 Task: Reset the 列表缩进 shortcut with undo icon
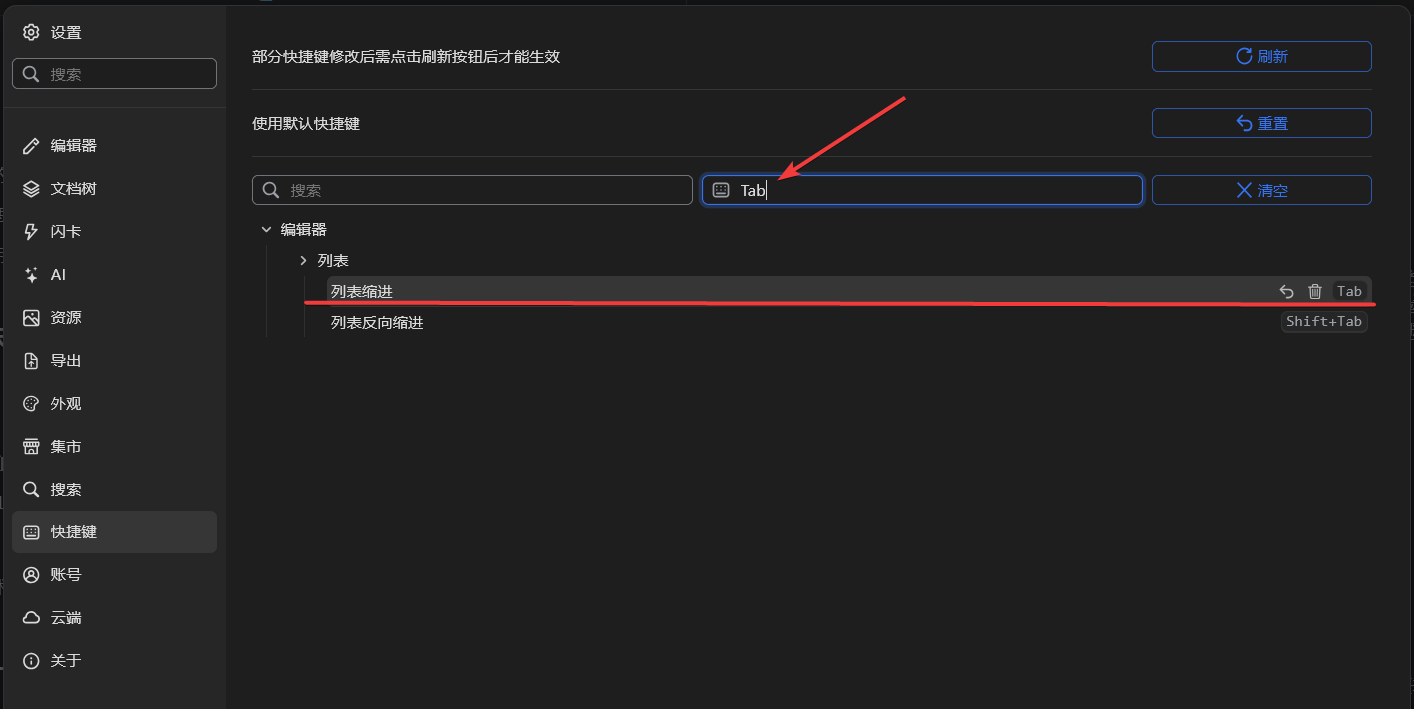(1287, 291)
